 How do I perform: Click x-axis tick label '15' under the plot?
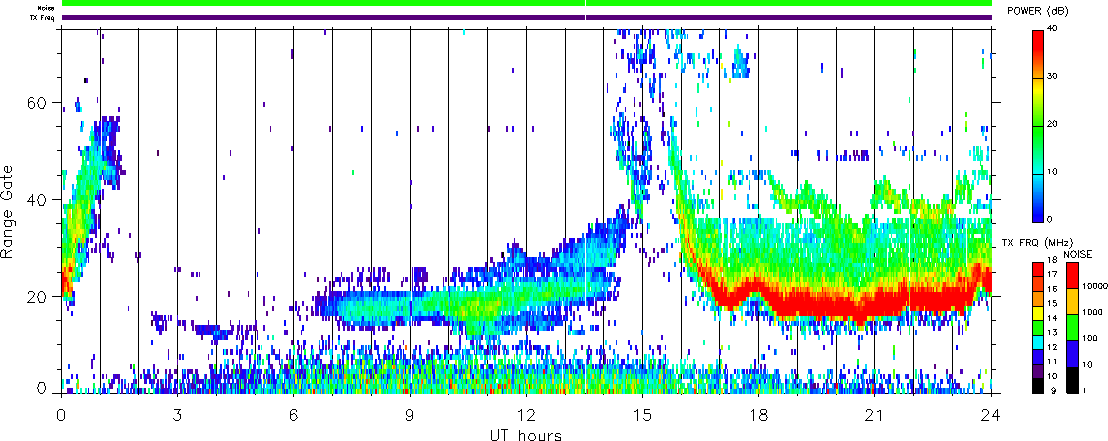pos(642,414)
